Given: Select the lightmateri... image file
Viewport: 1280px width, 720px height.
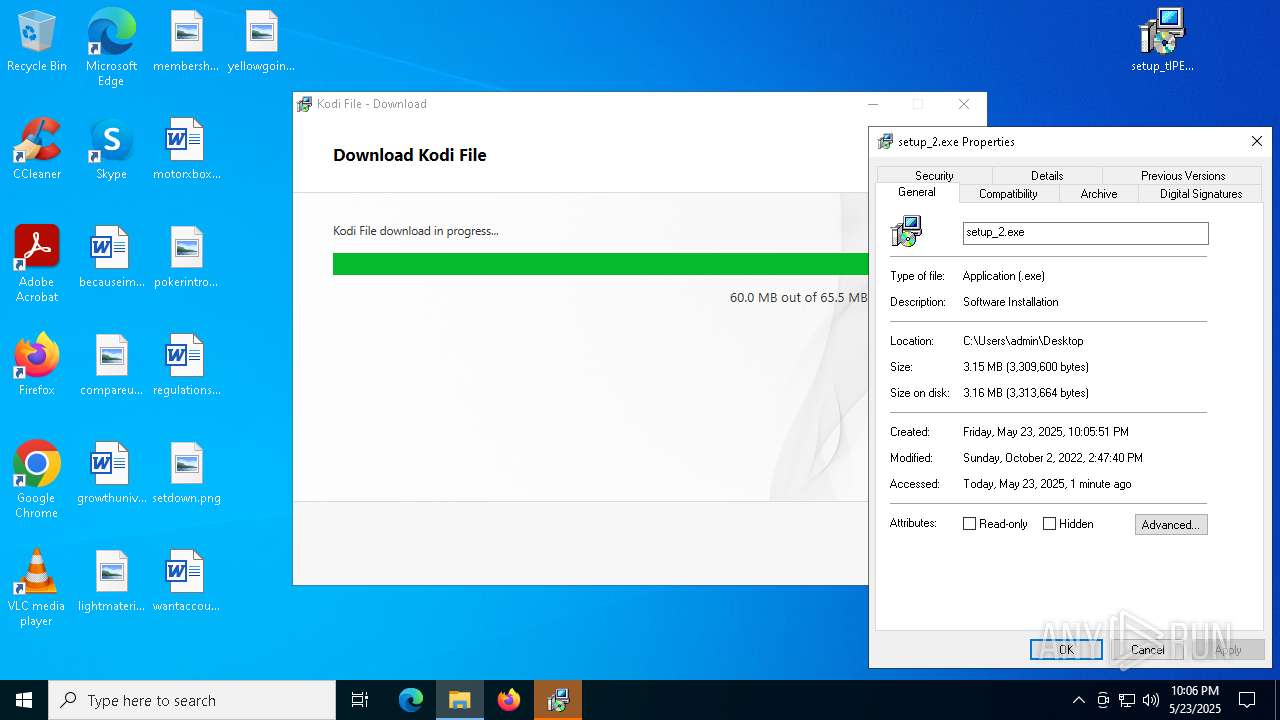Looking at the screenshot, I should [x=111, y=582].
